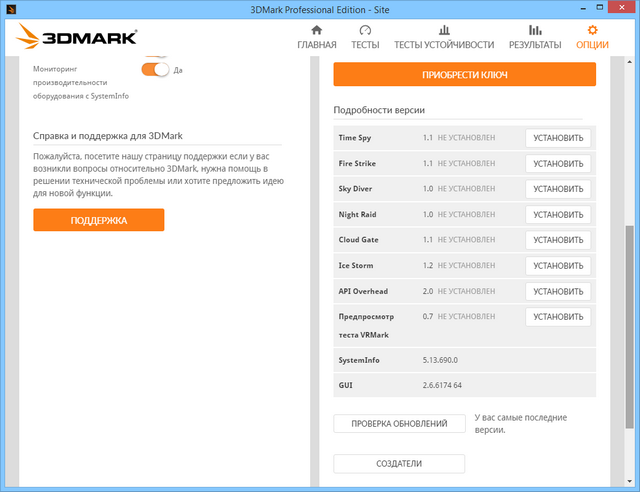
Task: Click the Подробности версии heading
Action: point(379,110)
